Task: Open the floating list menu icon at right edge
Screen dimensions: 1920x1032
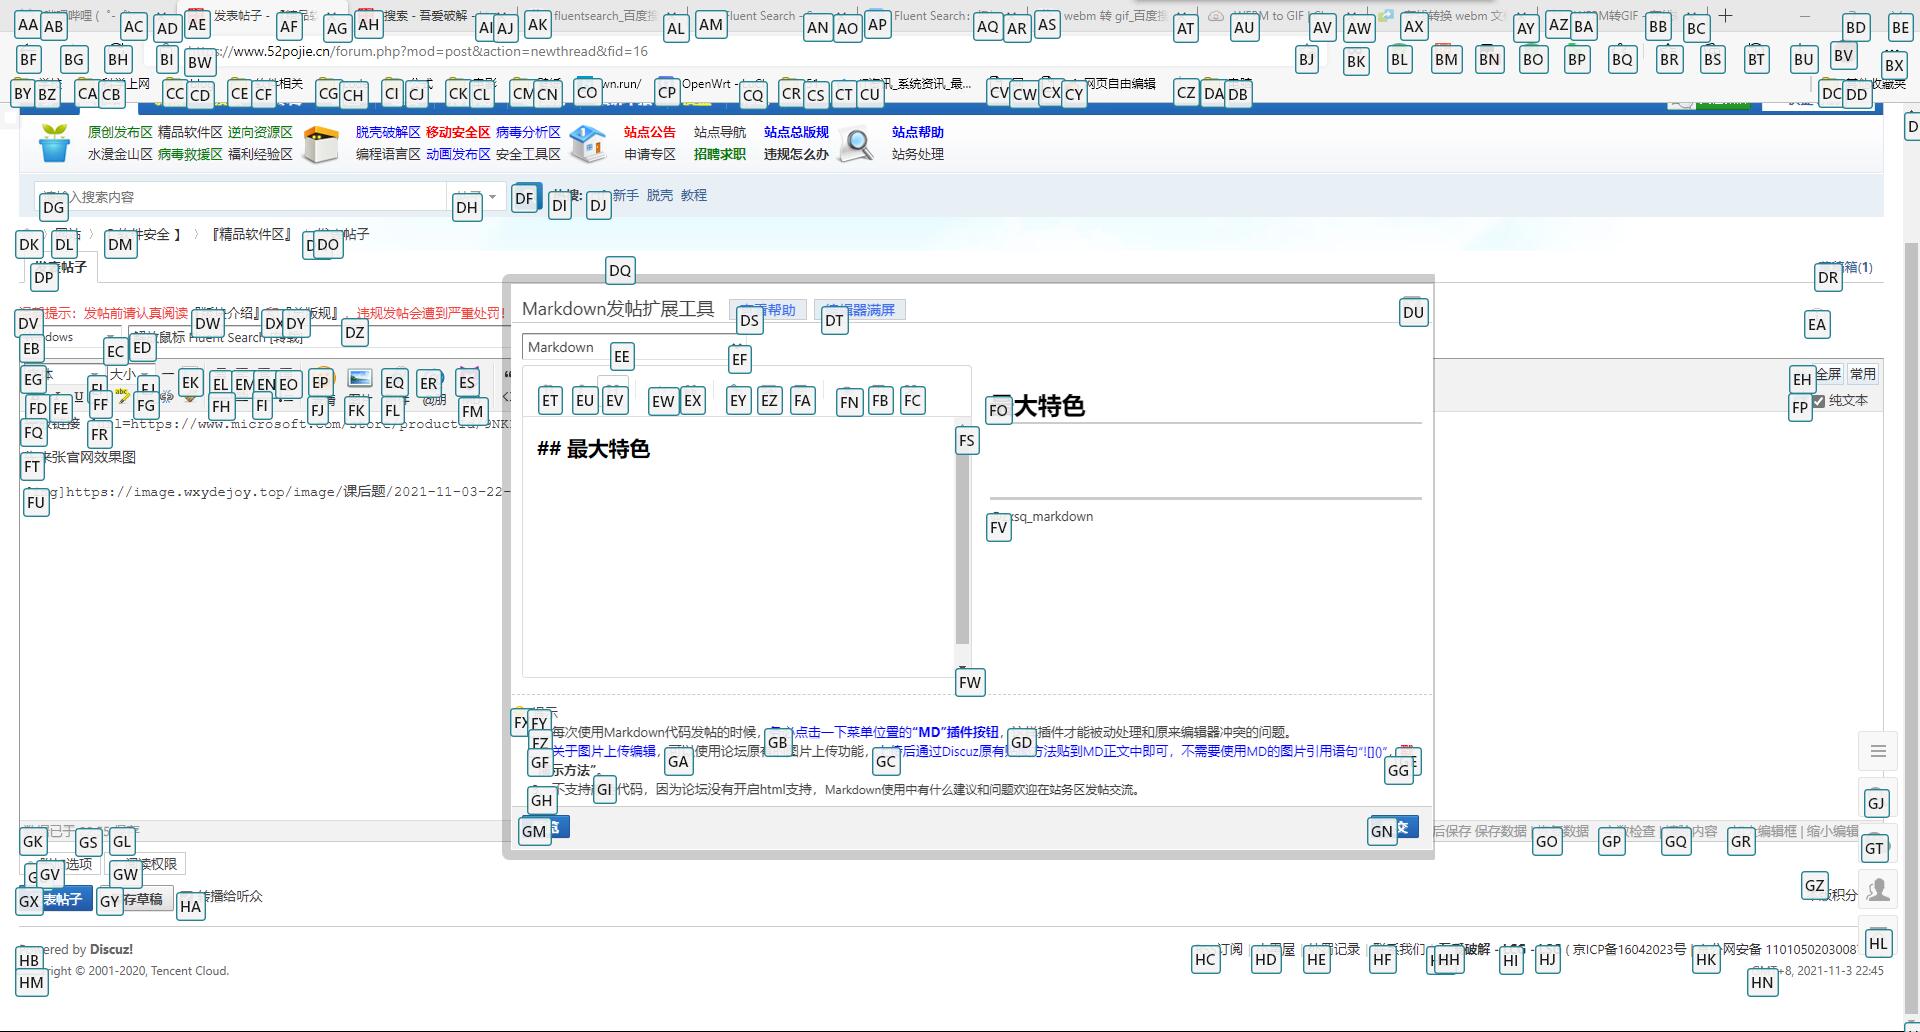Action: pyautogui.click(x=1877, y=751)
